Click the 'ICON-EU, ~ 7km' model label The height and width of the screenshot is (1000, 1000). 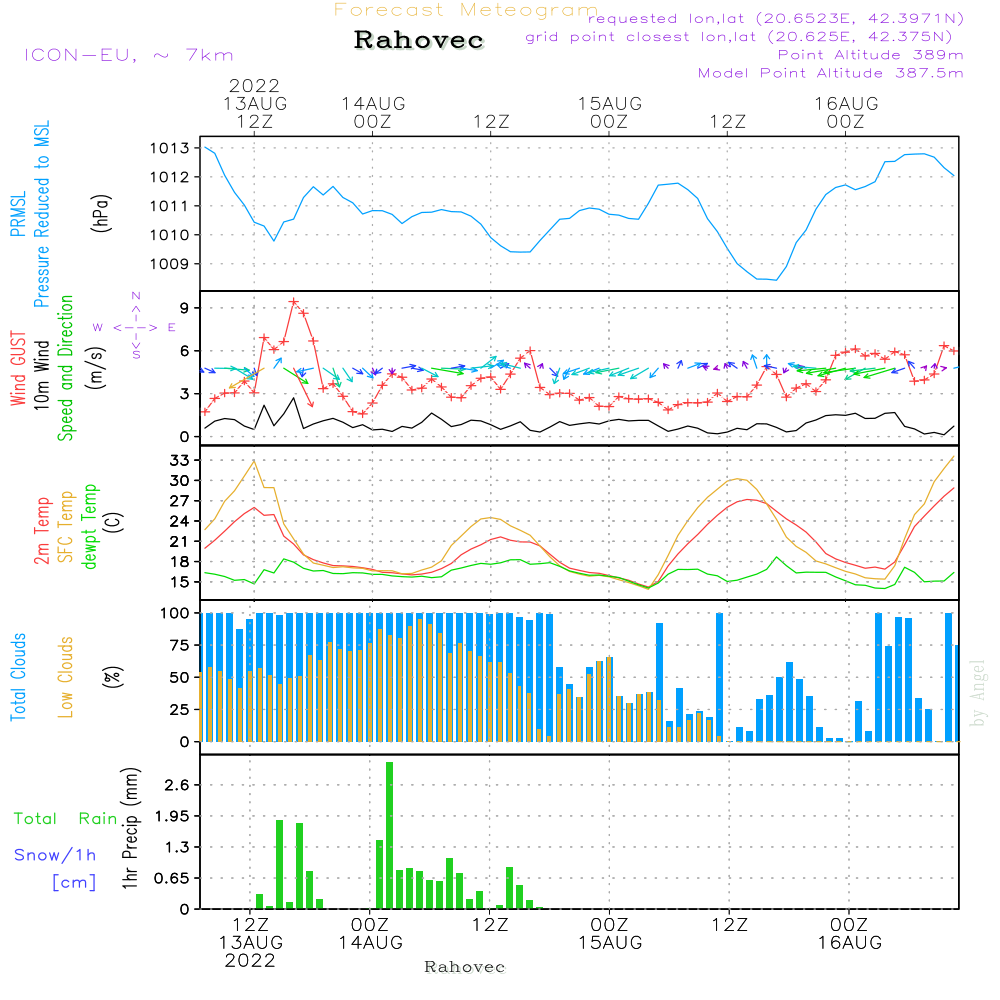coord(129,55)
